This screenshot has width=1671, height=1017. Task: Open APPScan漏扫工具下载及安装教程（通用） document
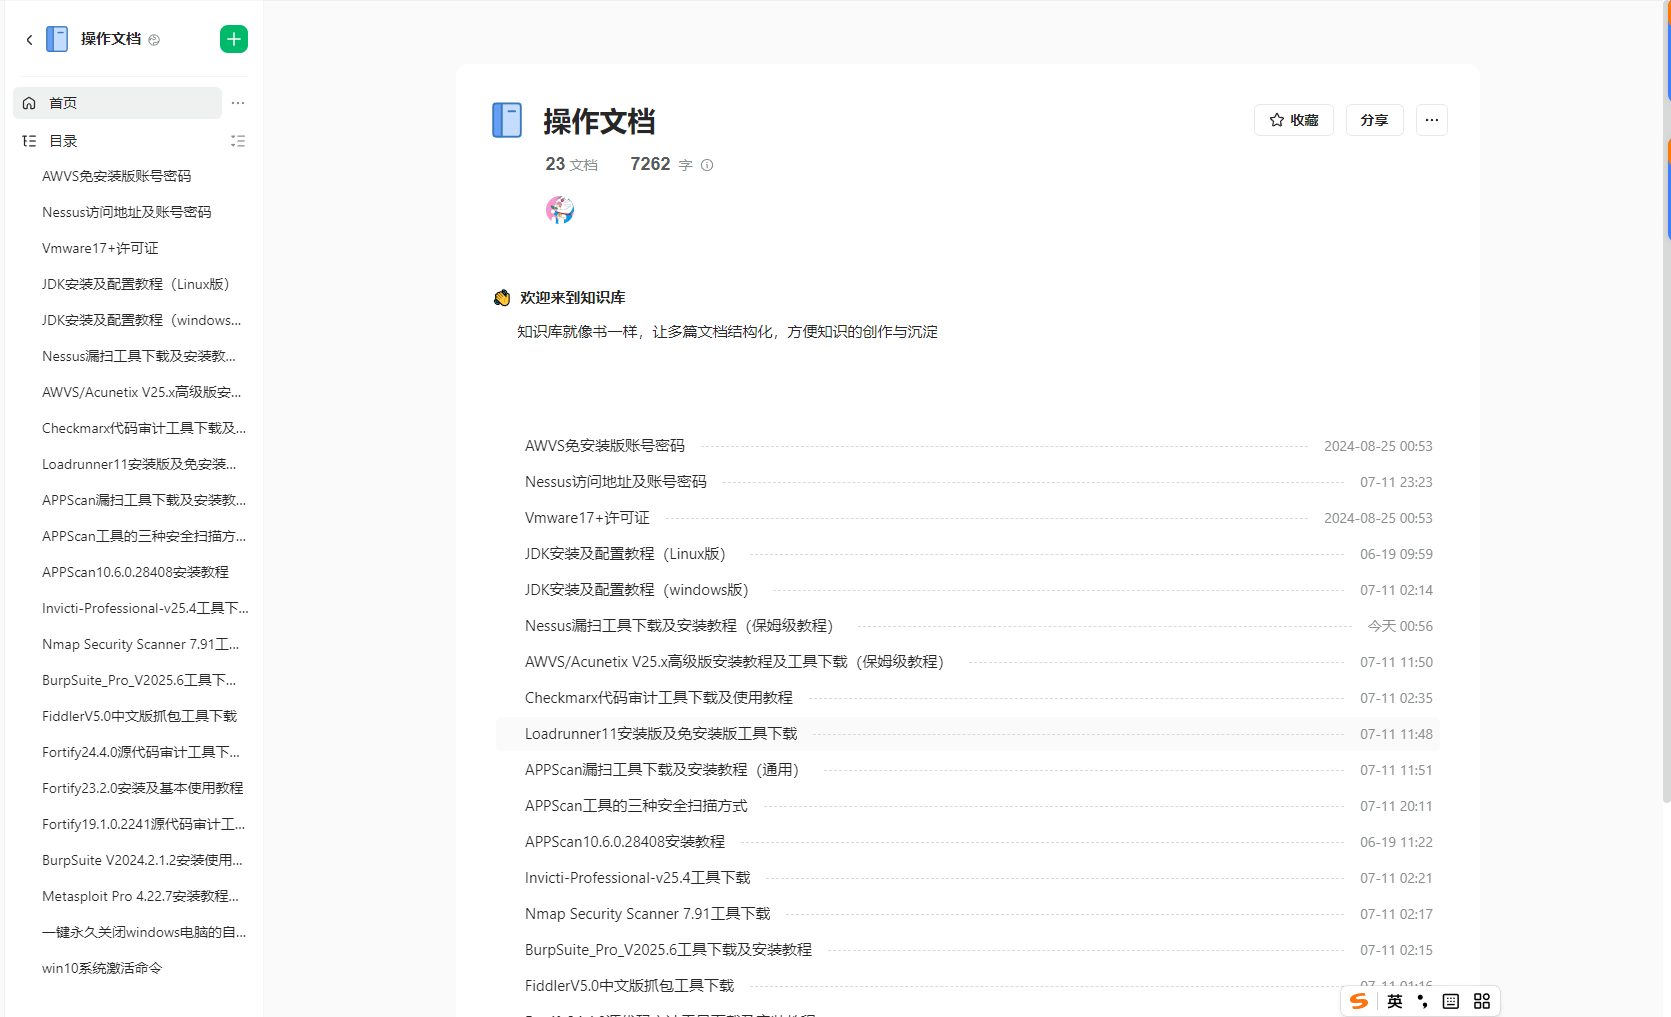(x=664, y=770)
